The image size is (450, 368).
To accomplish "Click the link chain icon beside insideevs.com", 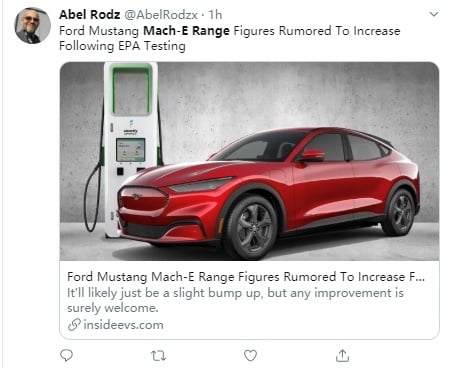I will click(x=74, y=324).
